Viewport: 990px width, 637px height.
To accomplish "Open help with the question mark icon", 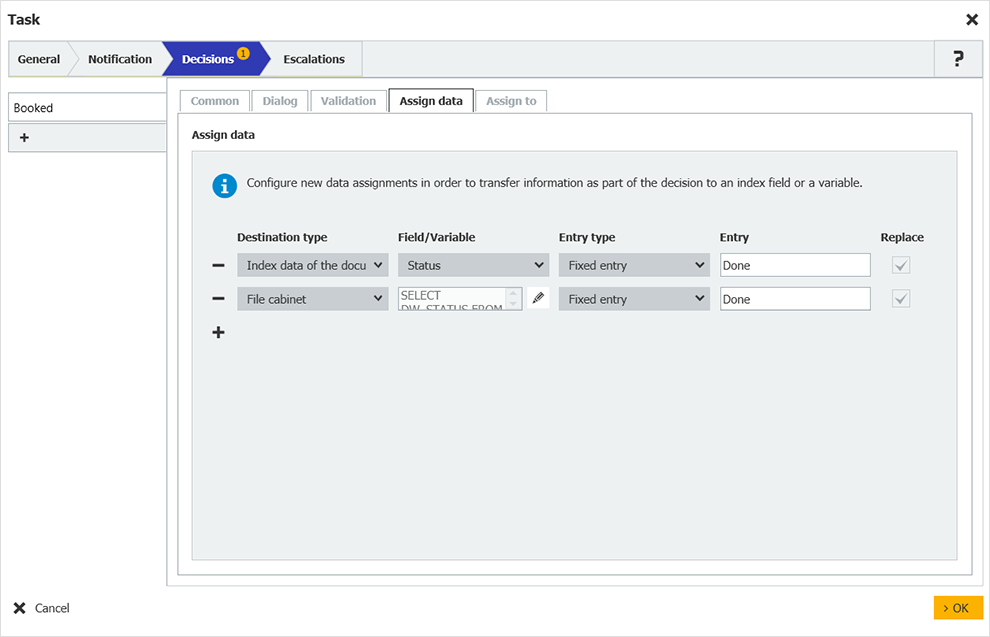I will pyautogui.click(x=958, y=58).
